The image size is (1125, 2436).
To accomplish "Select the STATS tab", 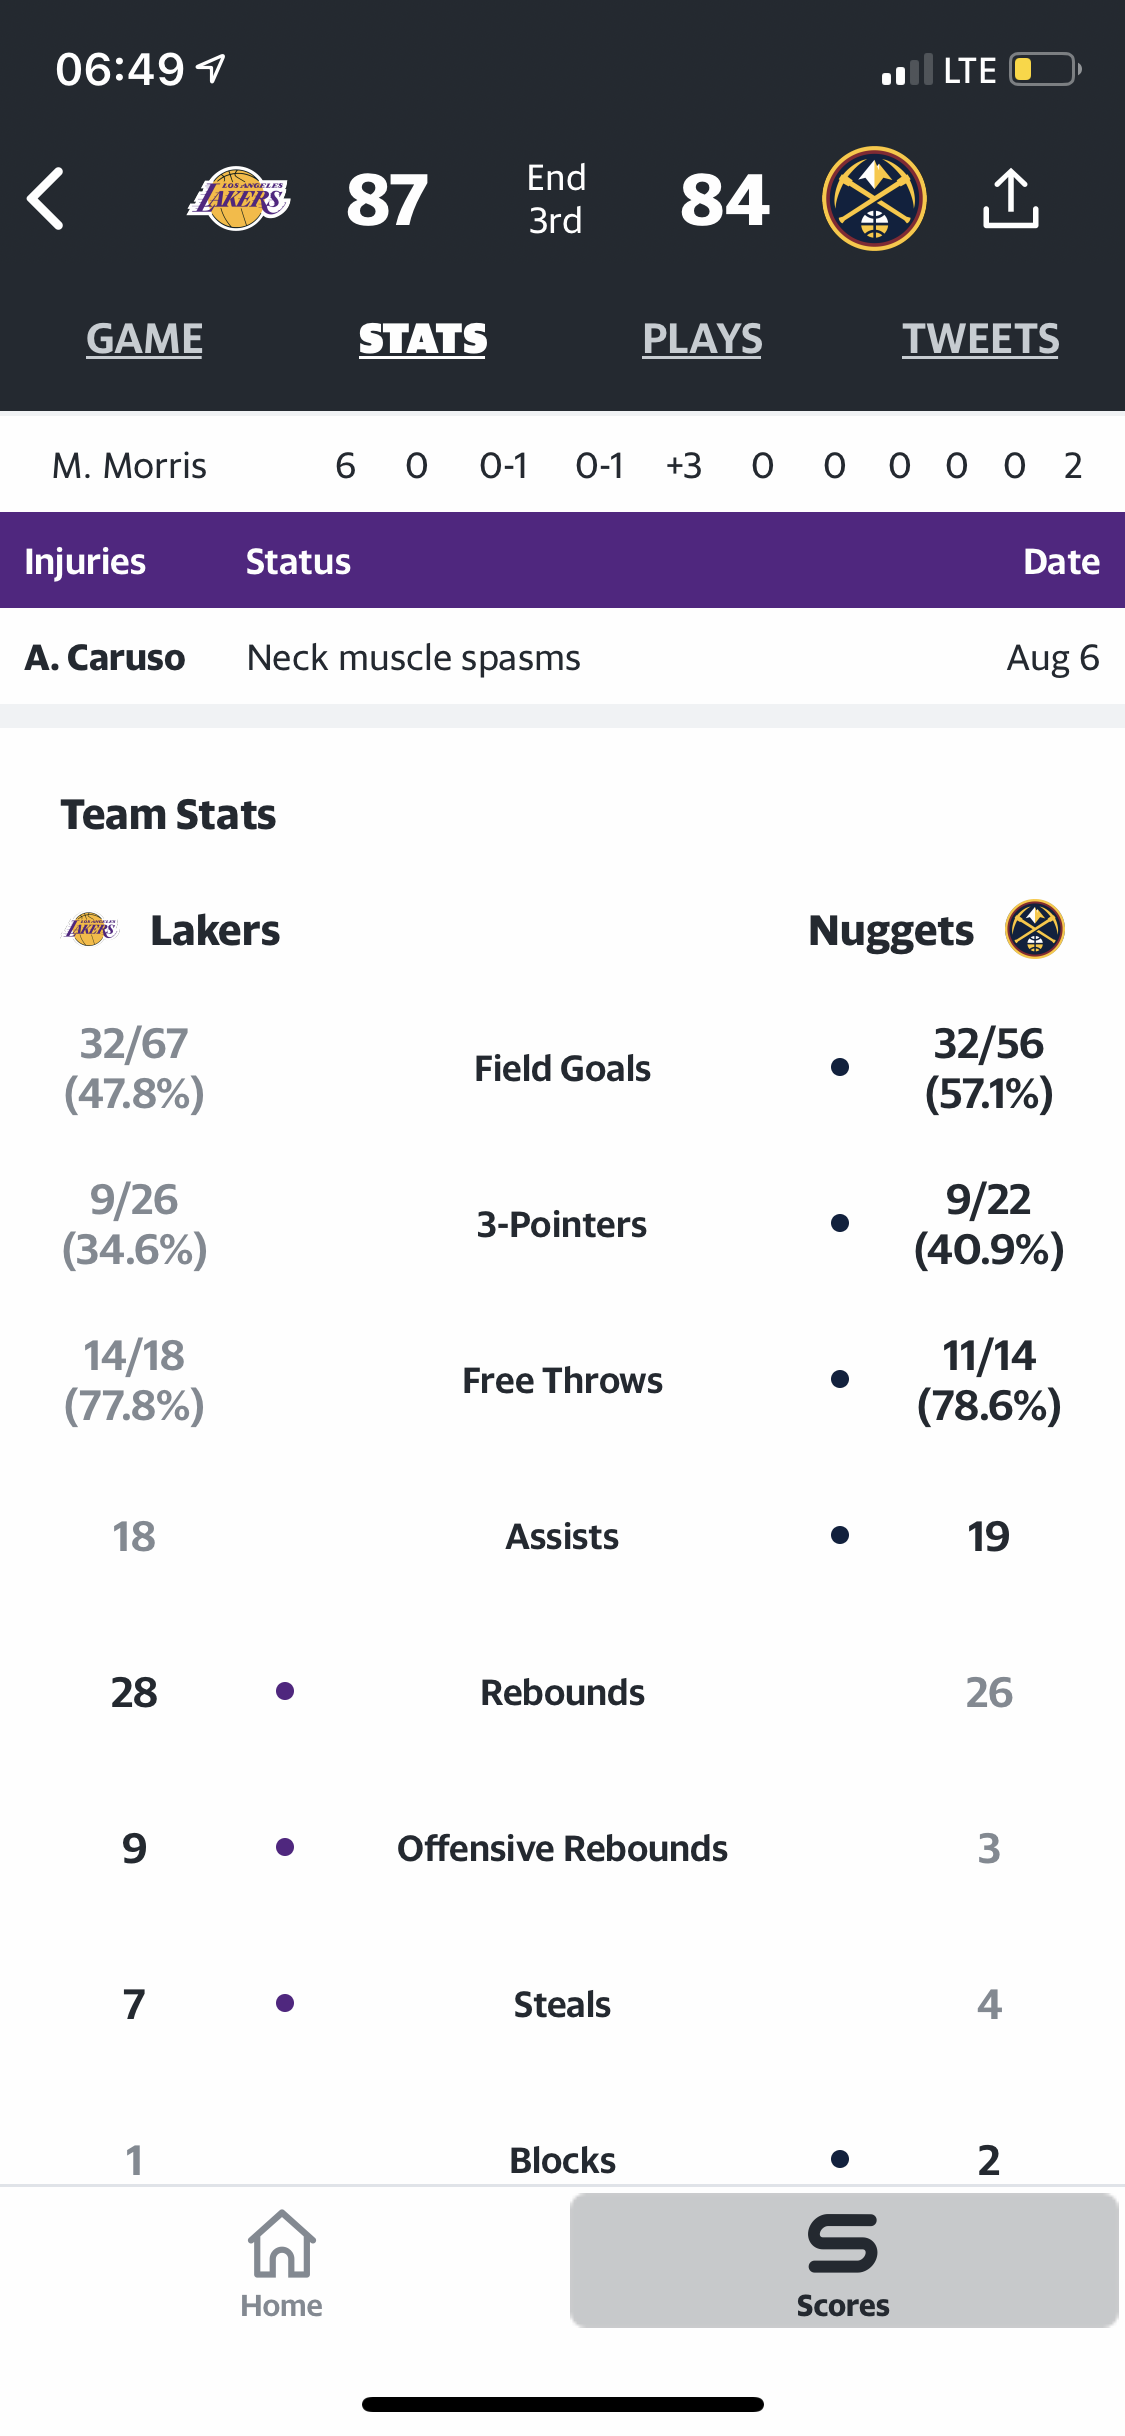I will click(x=423, y=339).
